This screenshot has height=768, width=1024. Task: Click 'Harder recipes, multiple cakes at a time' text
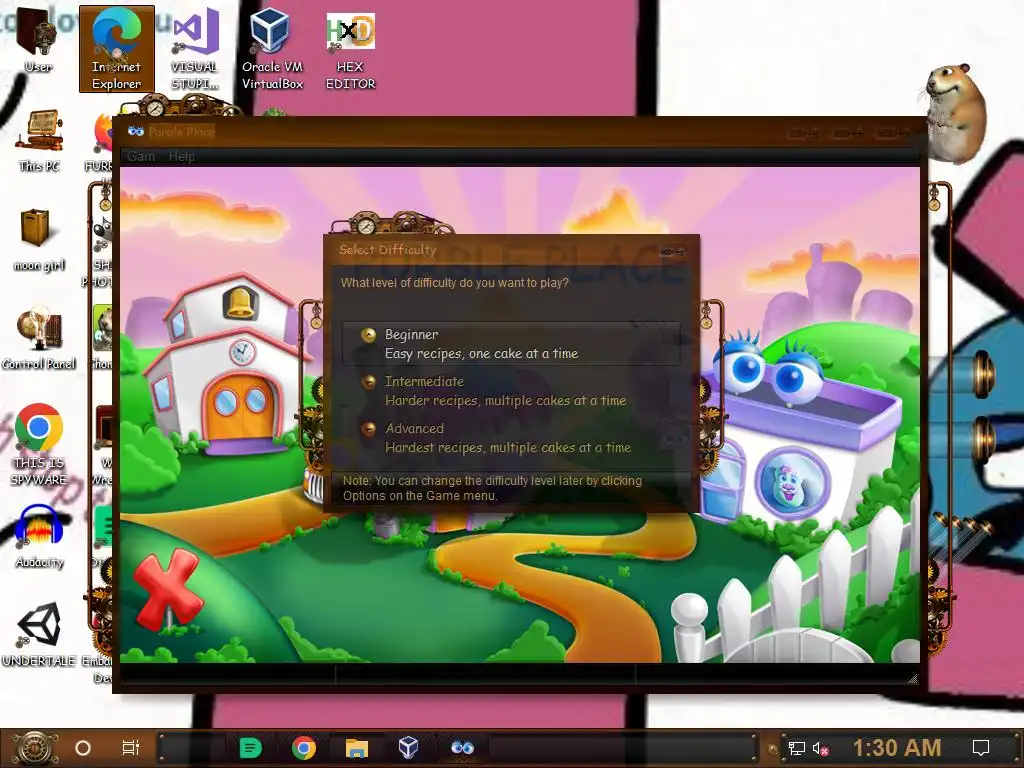click(505, 401)
